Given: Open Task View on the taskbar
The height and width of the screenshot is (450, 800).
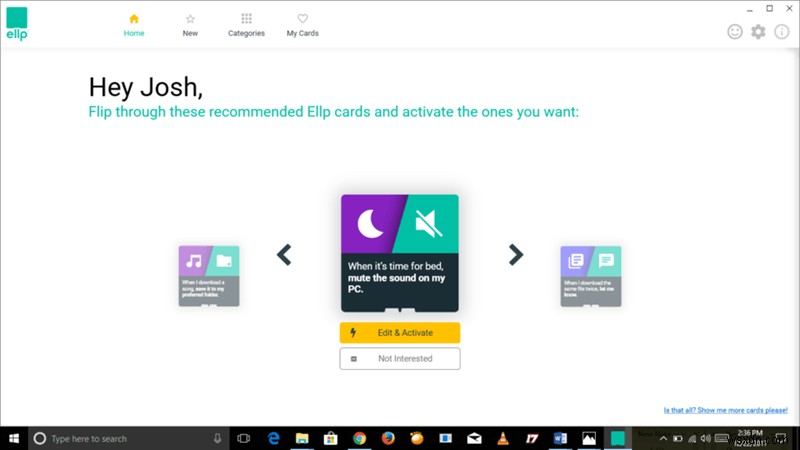Looking at the screenshot, I should pos(244,438).
